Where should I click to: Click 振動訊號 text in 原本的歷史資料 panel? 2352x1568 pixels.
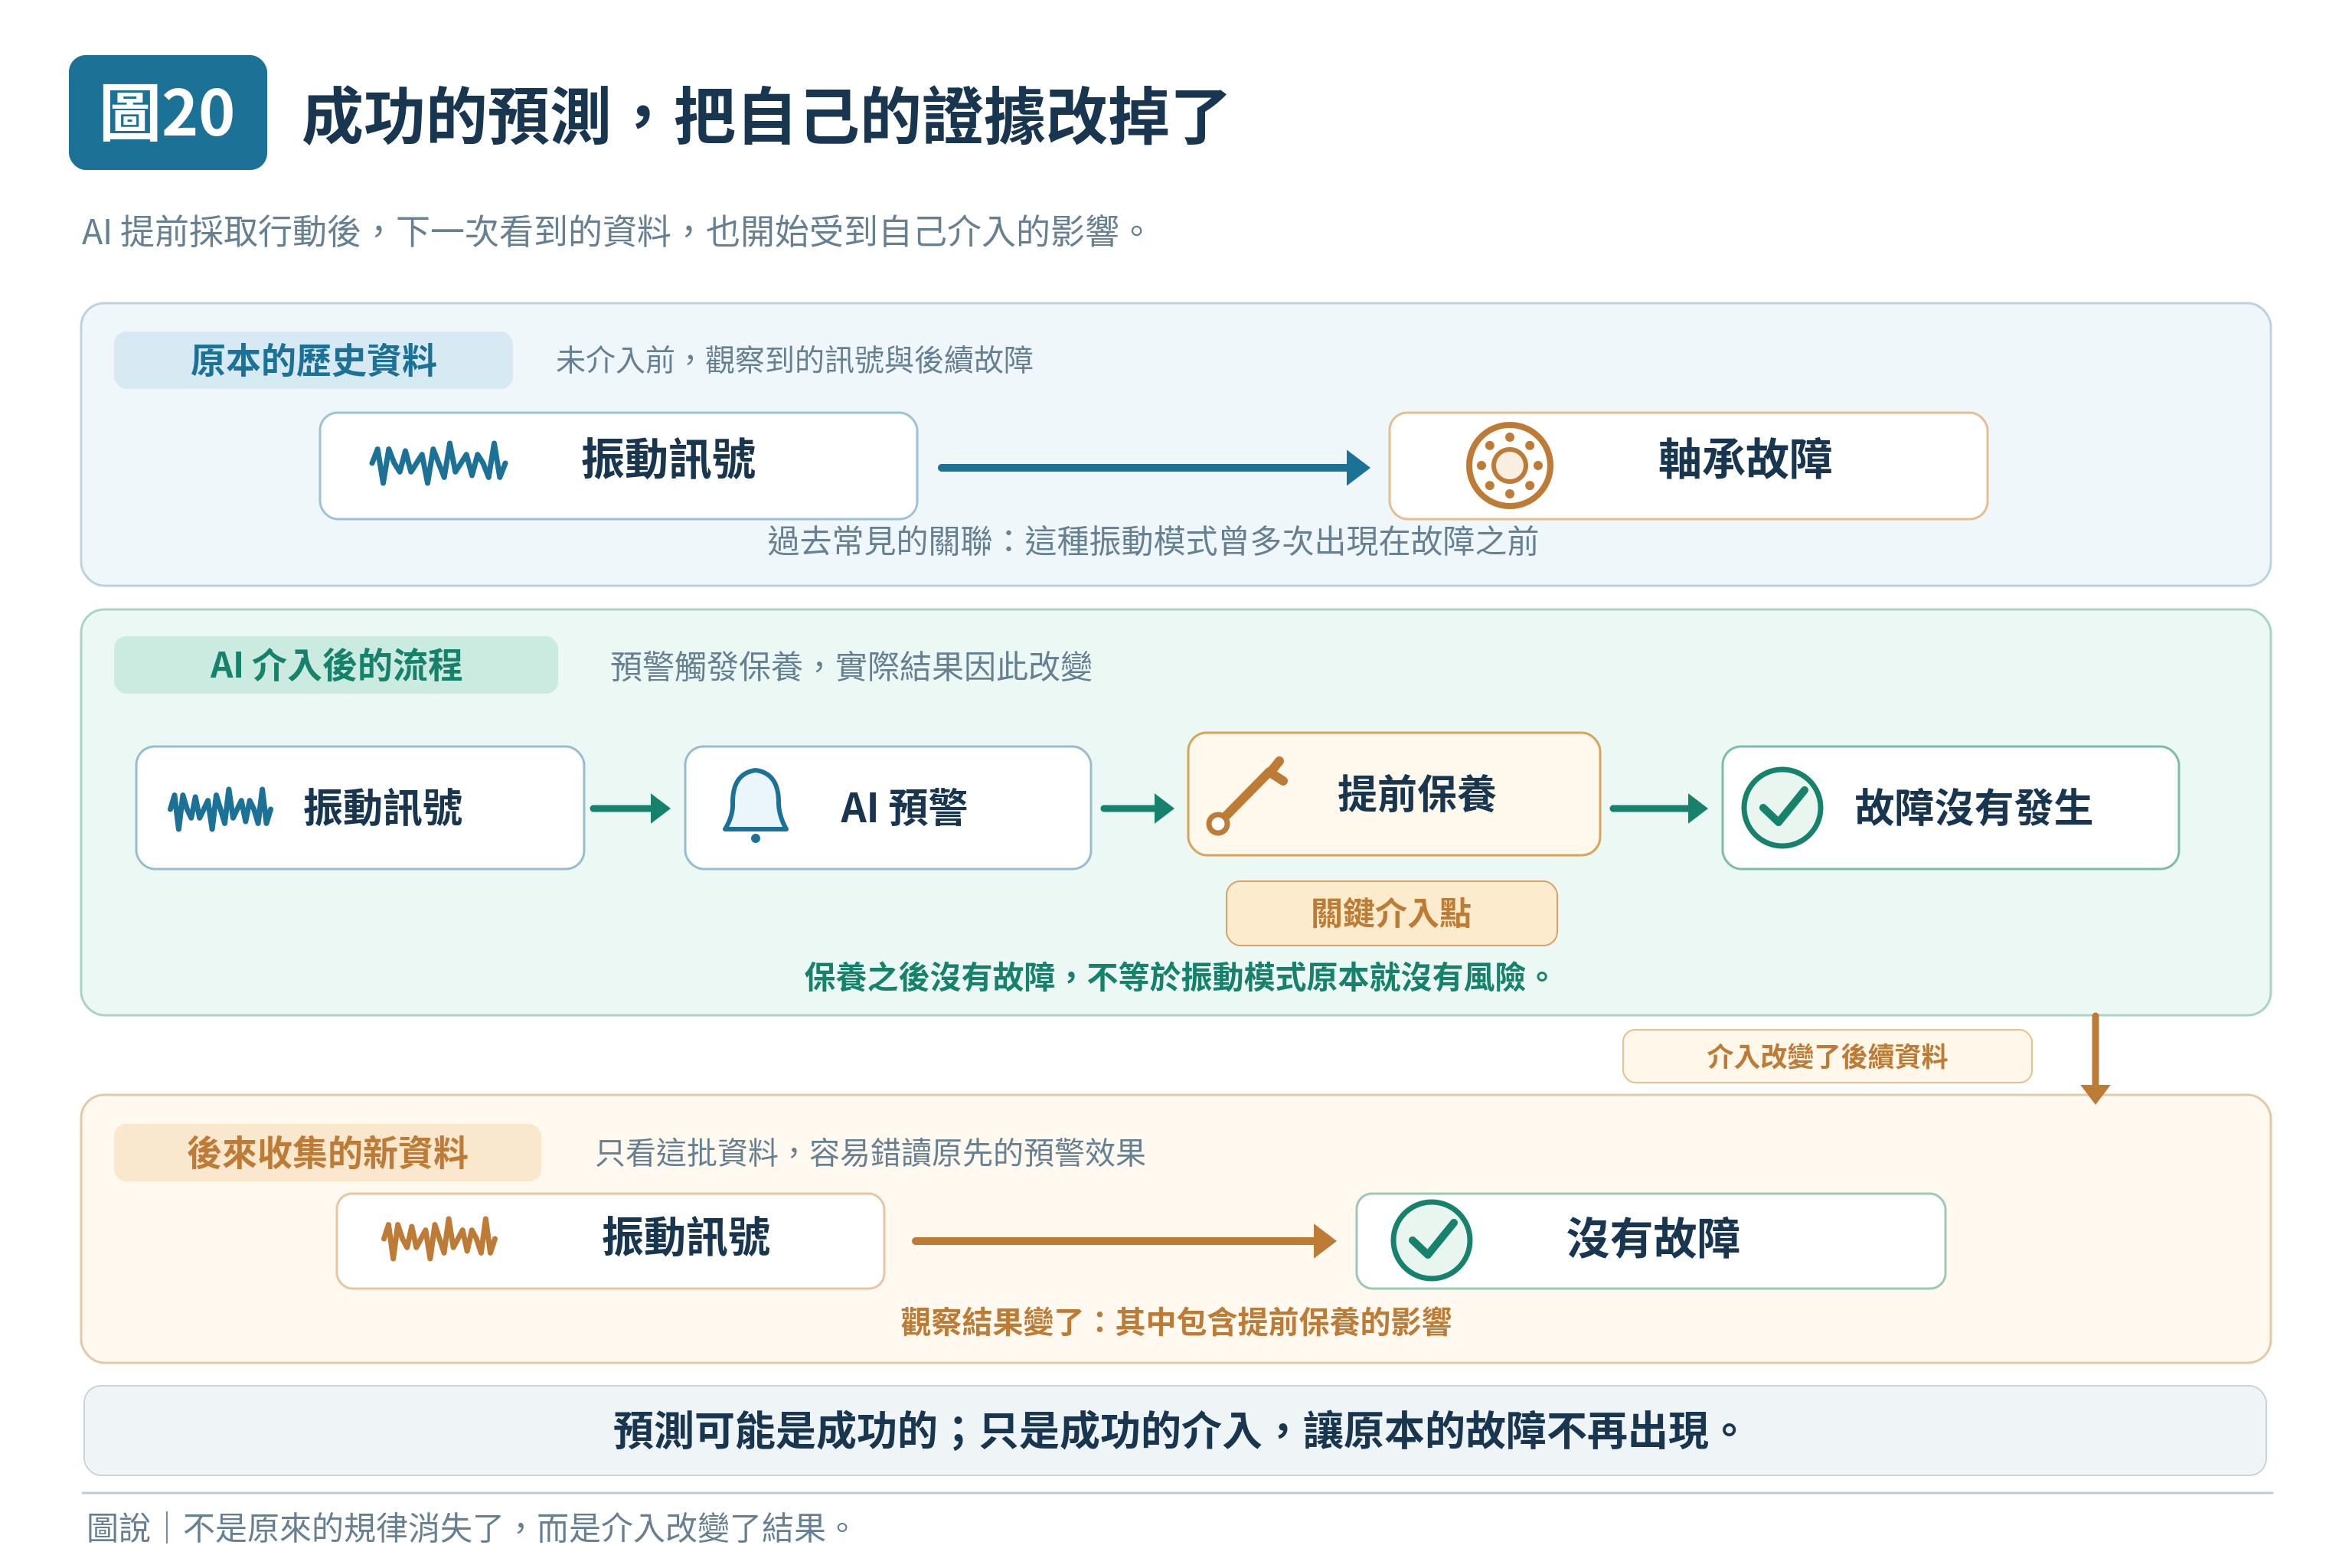point(669,459)
